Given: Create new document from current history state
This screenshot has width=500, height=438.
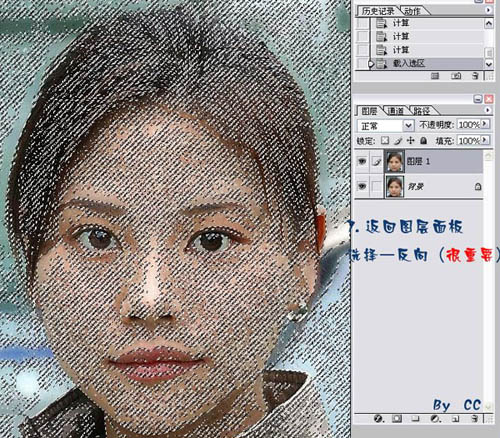Looking at the screenshot, I should coord(435,76).
